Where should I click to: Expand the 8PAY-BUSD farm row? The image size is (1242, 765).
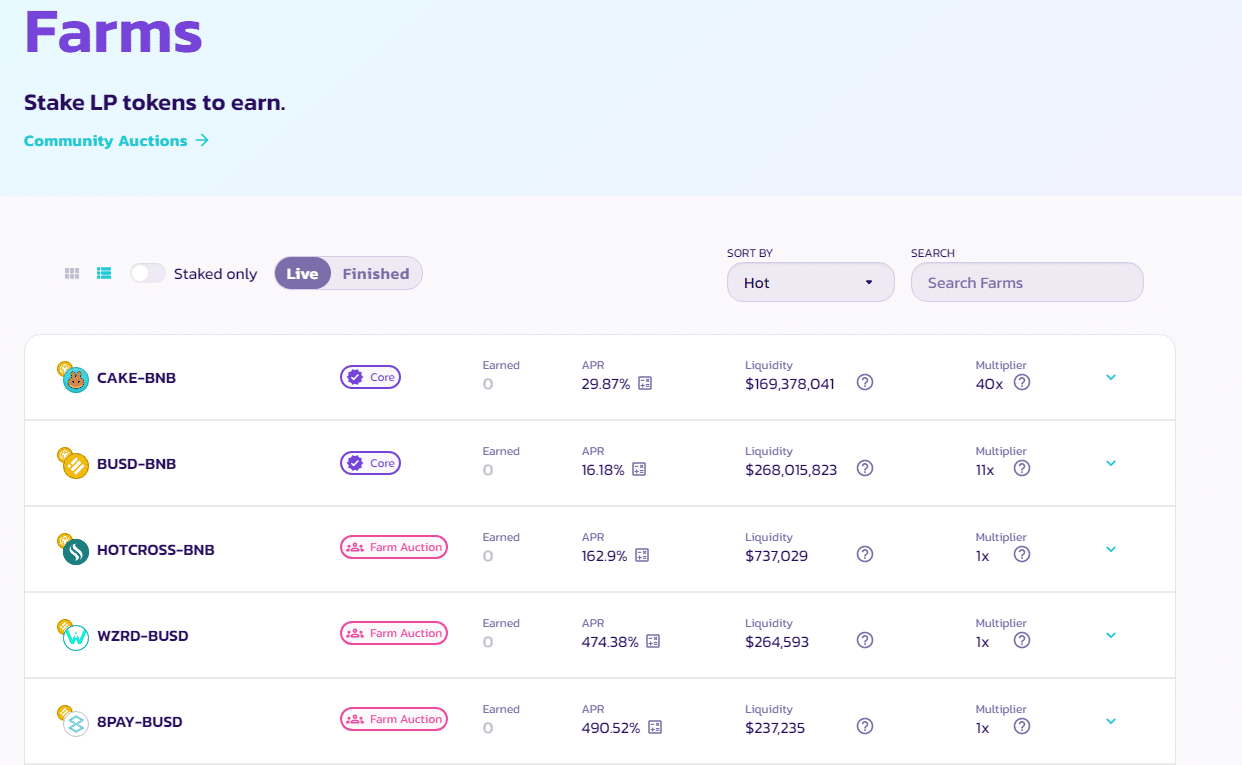pyautogui.click(x=1110, y=721)
